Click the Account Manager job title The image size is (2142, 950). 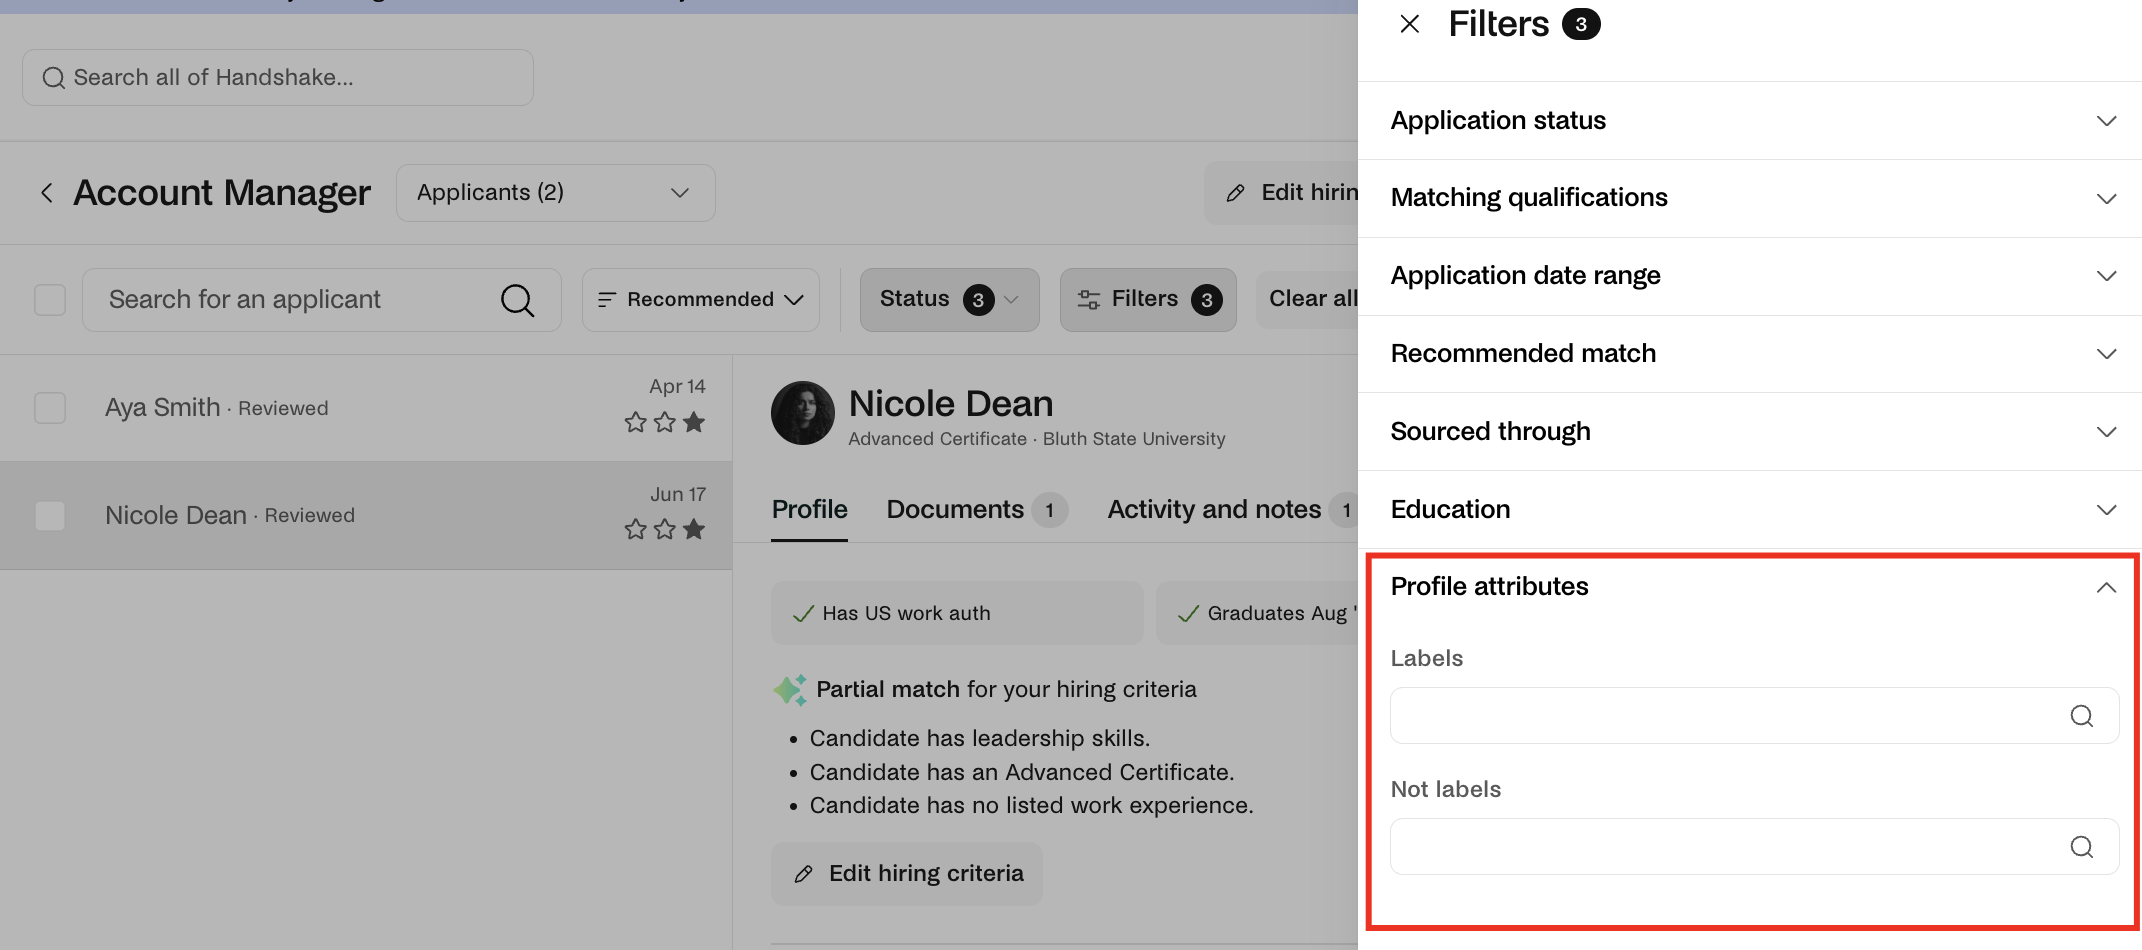point(222,193)
